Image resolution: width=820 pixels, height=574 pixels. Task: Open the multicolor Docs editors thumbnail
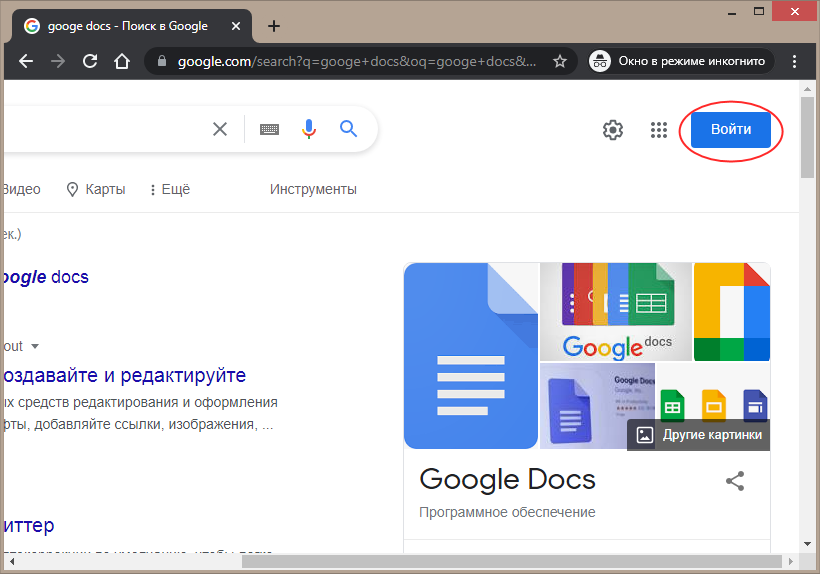tap(732, 312)
